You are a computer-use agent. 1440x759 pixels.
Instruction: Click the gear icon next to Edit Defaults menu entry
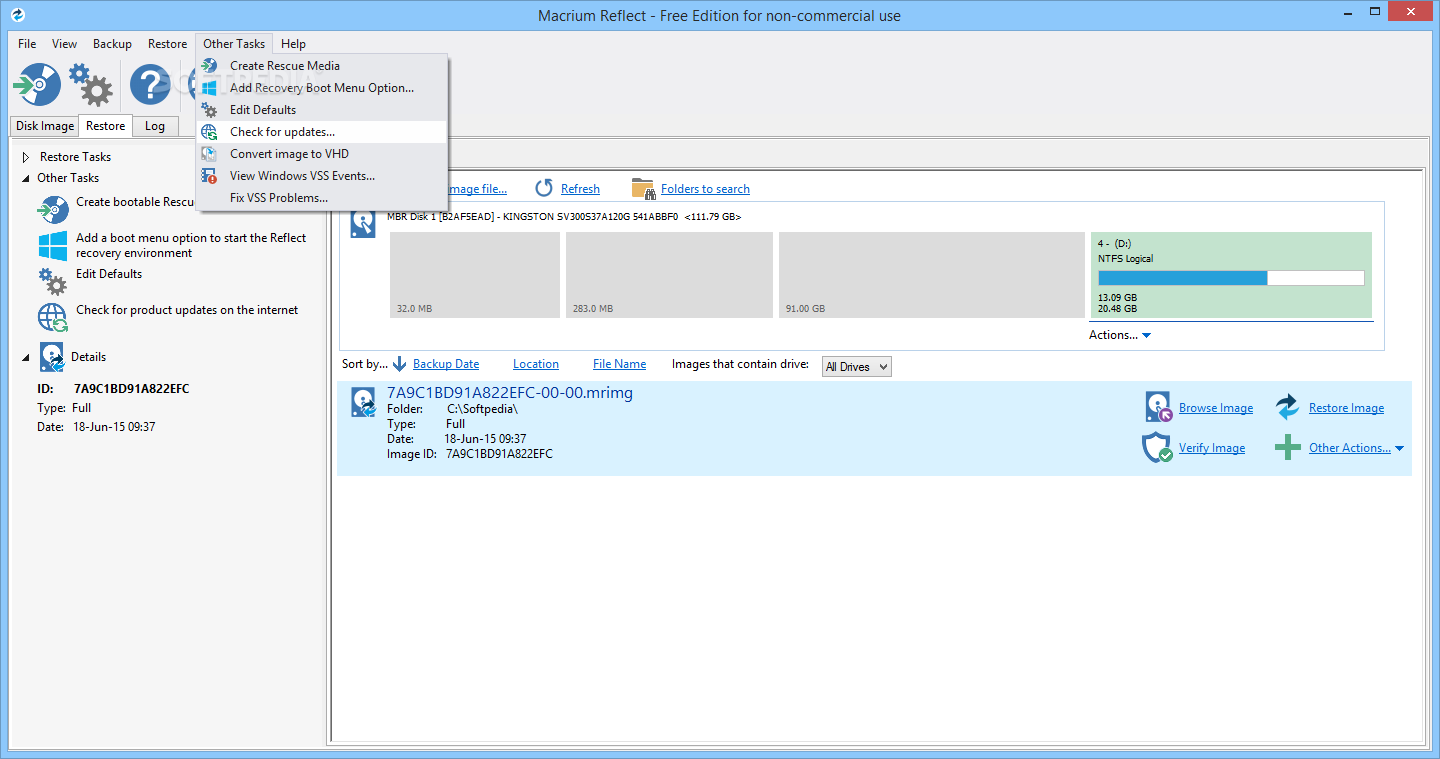pos(209,110)
